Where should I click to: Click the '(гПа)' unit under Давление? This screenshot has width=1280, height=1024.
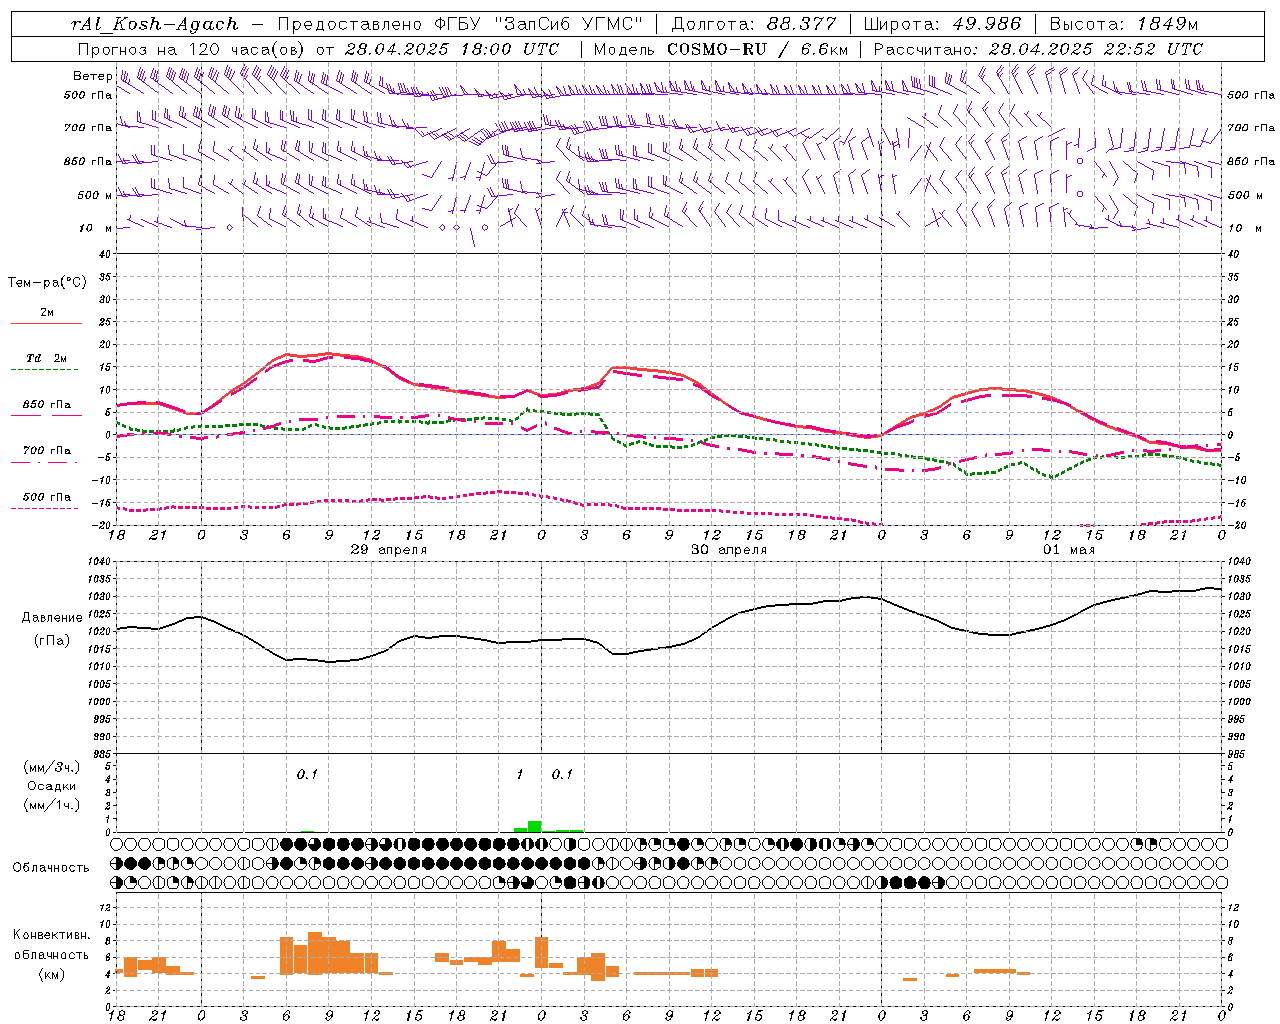tap(52, 641)
